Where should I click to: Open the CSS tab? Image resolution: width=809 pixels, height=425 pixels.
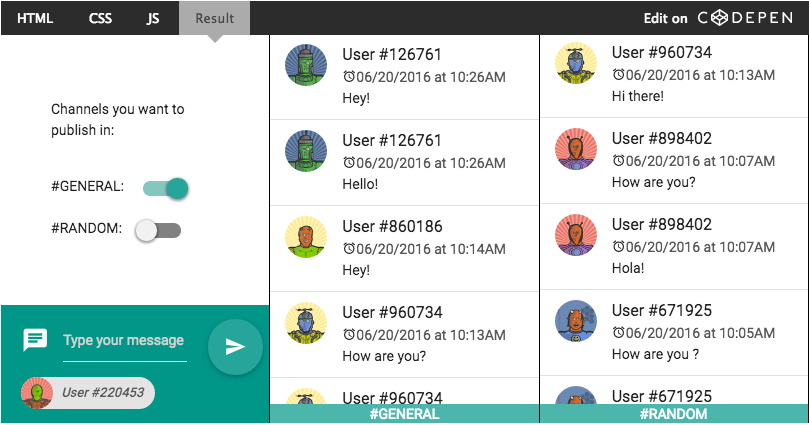[100, 18]
